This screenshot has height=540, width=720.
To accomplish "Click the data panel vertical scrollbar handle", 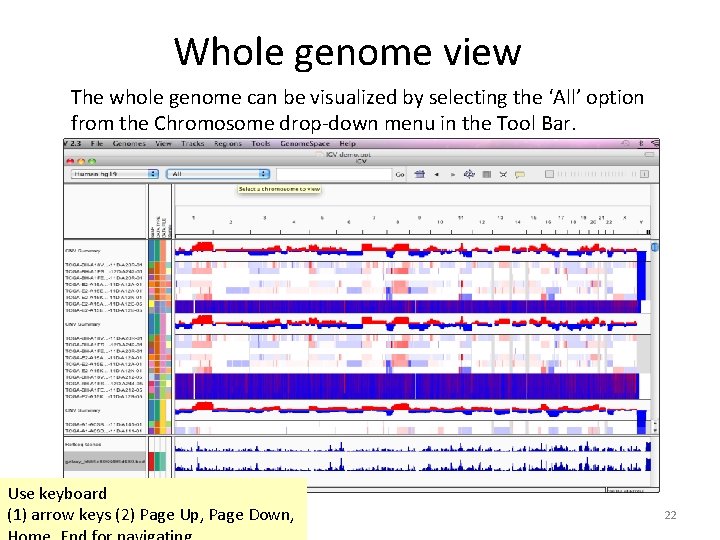I will 654,247.
